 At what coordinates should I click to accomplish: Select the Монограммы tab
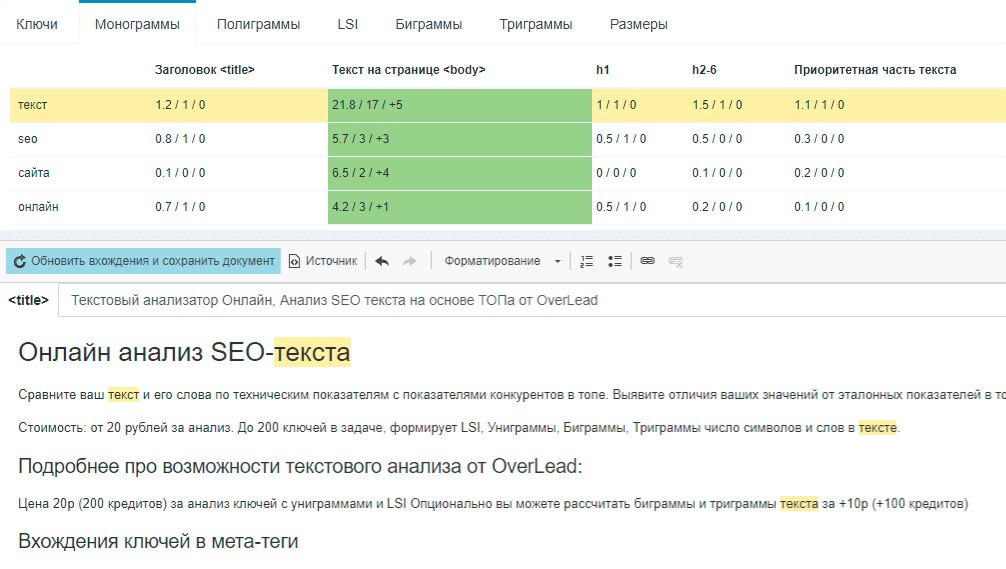click(137, 24)
